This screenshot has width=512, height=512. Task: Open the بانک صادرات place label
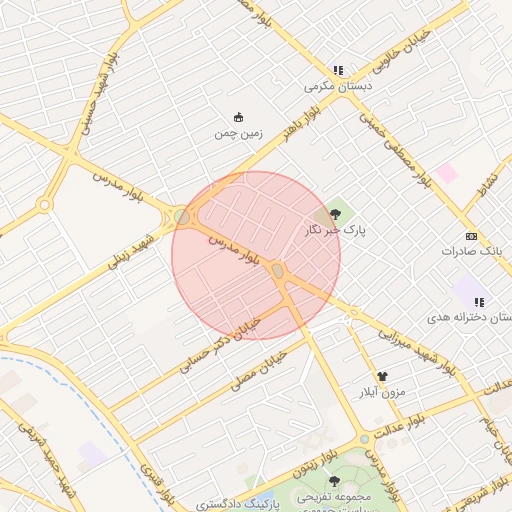tap(472, 251)
